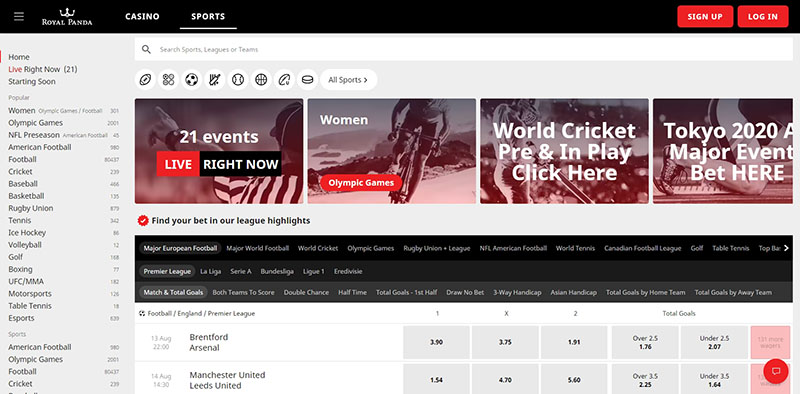Select the Canadian Football League tab
The height and width of the screenshot is (394, 800).
tap(643, 248)
